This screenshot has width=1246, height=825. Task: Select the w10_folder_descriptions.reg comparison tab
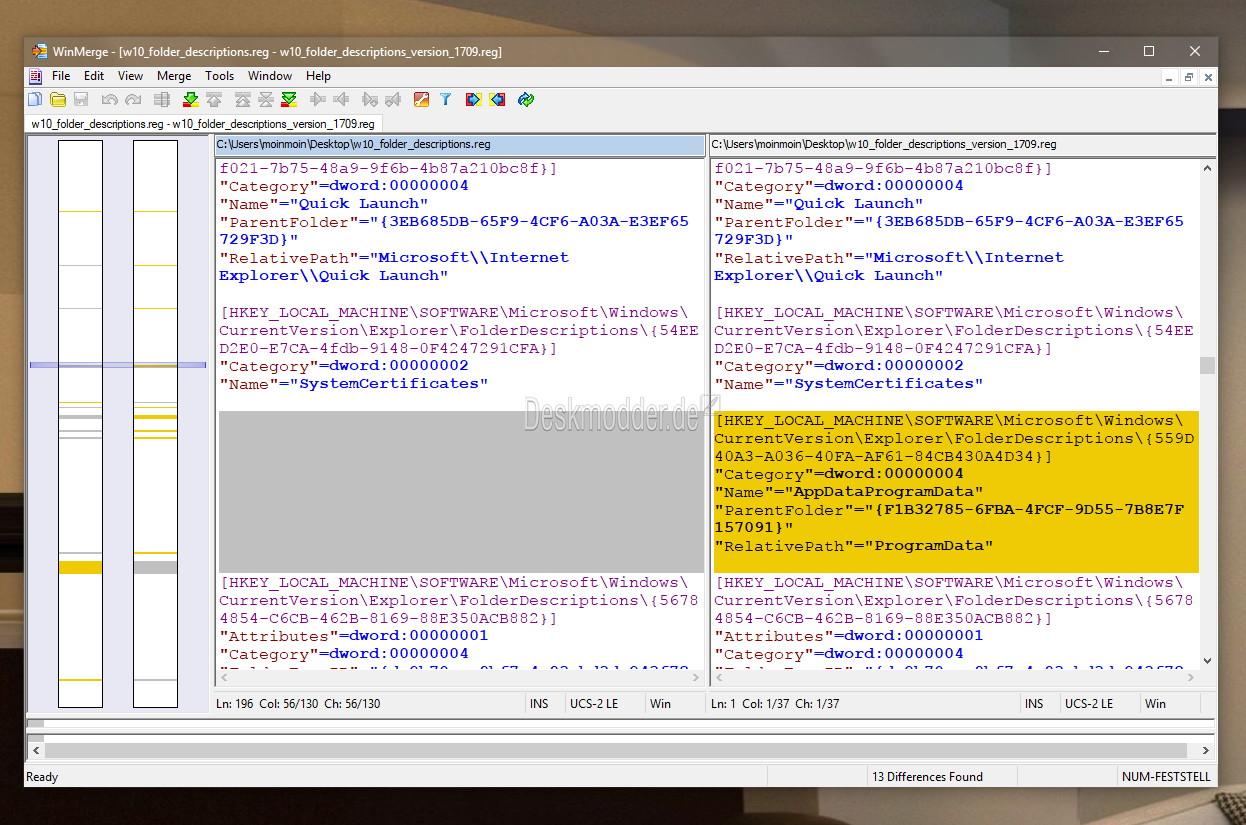pyautogui.click(x=203, y=124)
